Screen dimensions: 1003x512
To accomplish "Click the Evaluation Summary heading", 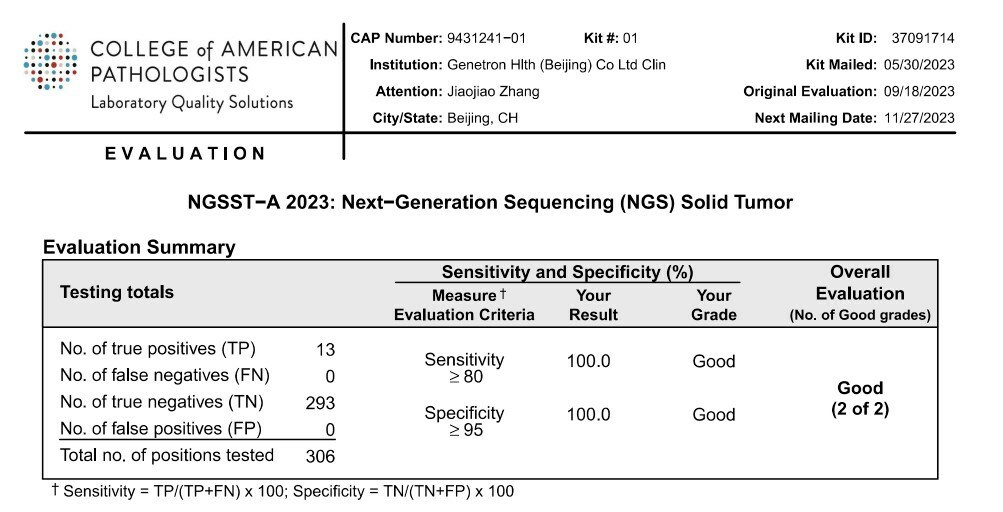I will click(x=139, y=246).
